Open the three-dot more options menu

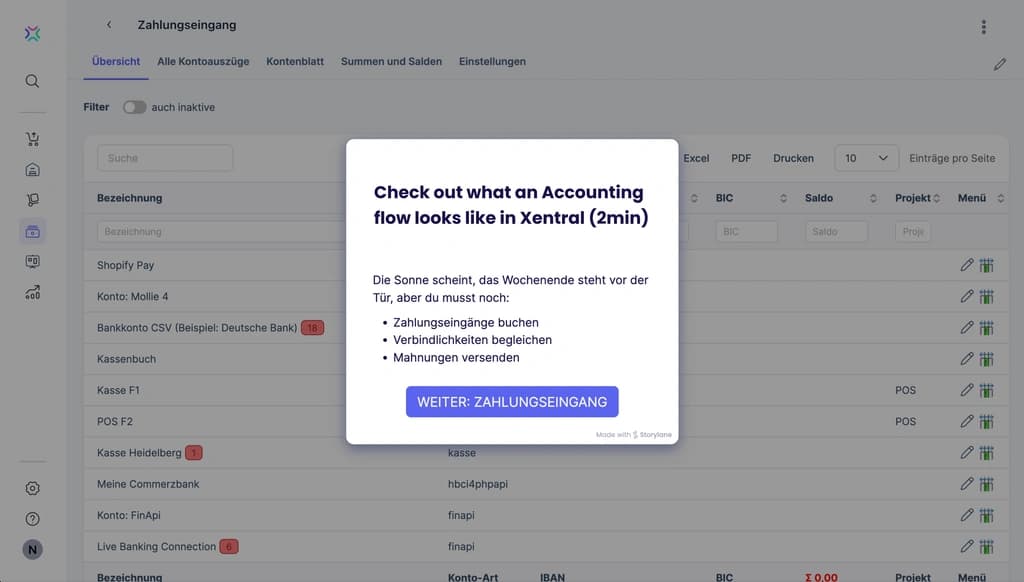click(984, 27)
